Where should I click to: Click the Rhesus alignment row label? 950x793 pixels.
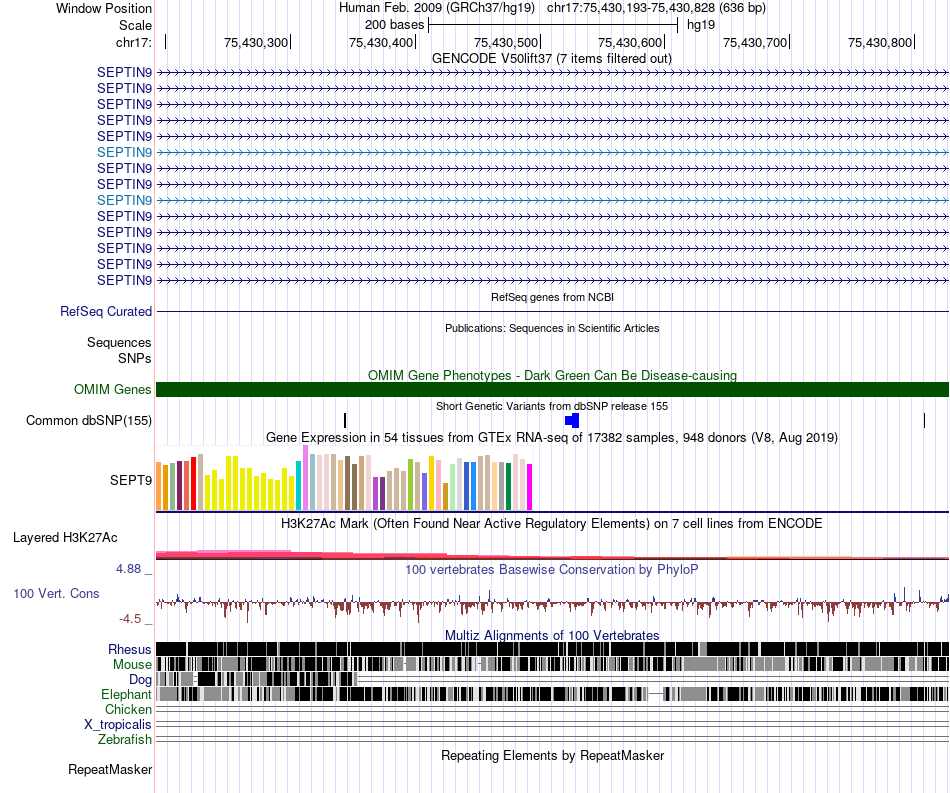tap(130, 649)
